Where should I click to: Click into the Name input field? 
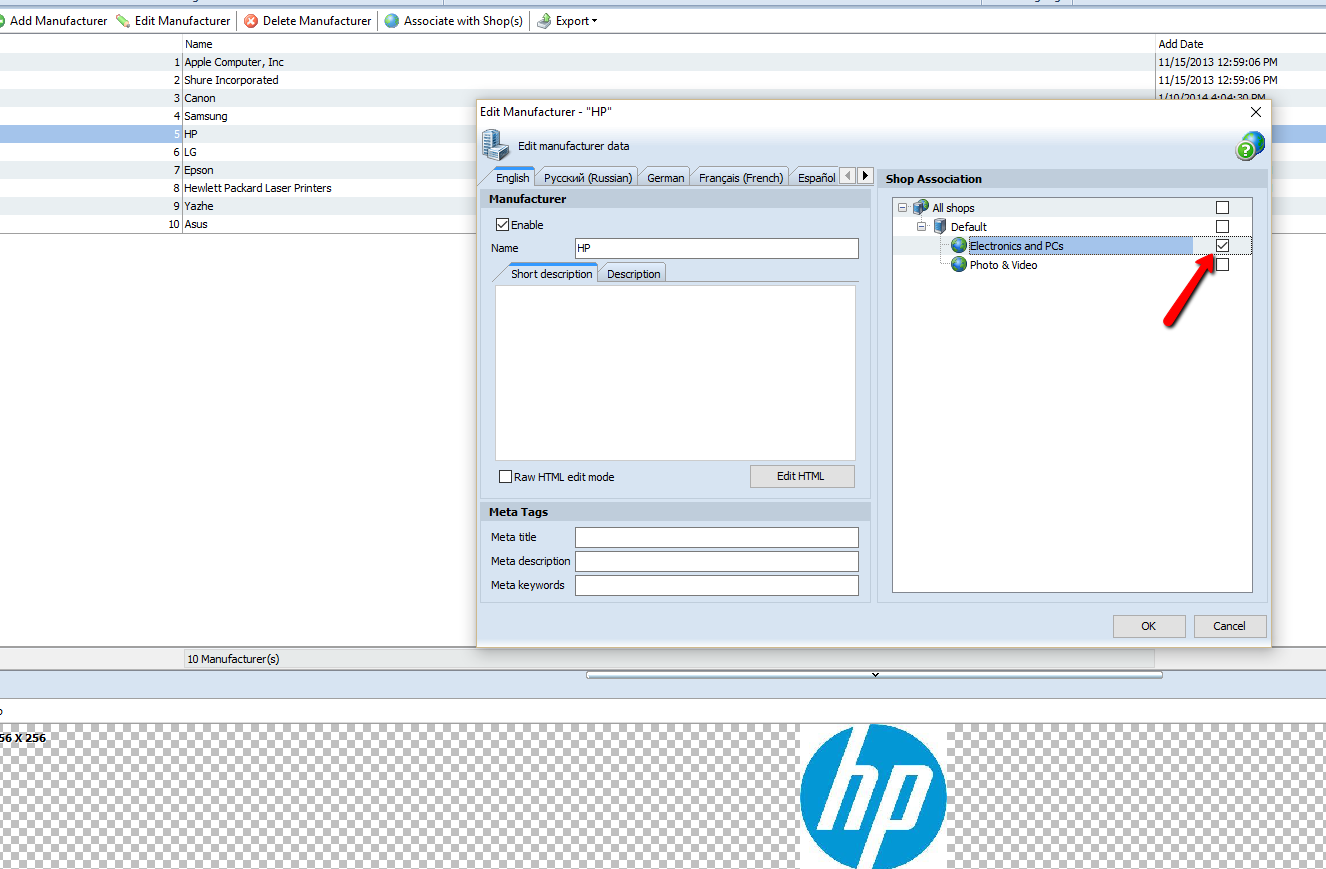pos(717,248)
